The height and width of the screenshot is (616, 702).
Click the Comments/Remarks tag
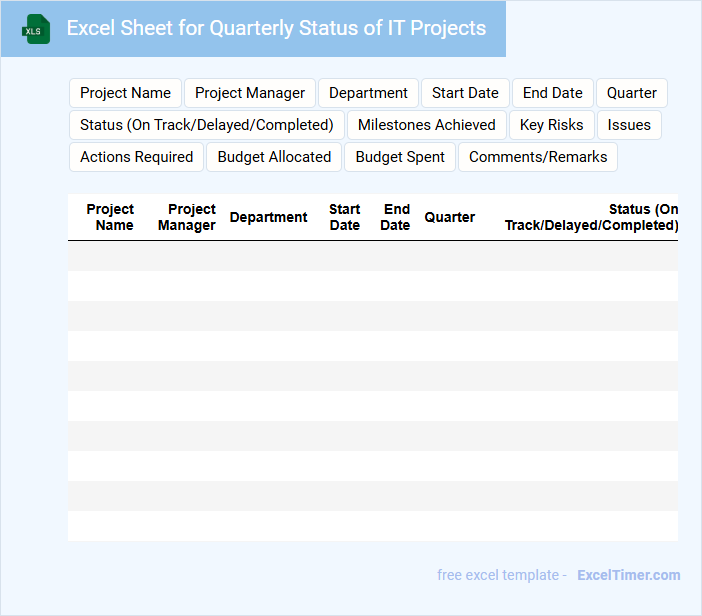tap(538, 157)
